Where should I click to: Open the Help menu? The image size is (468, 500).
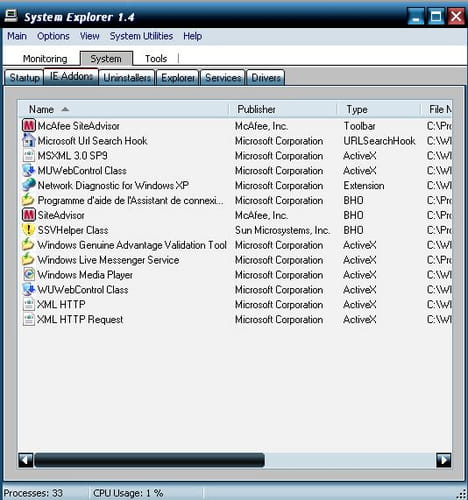[x=192, y=36]
